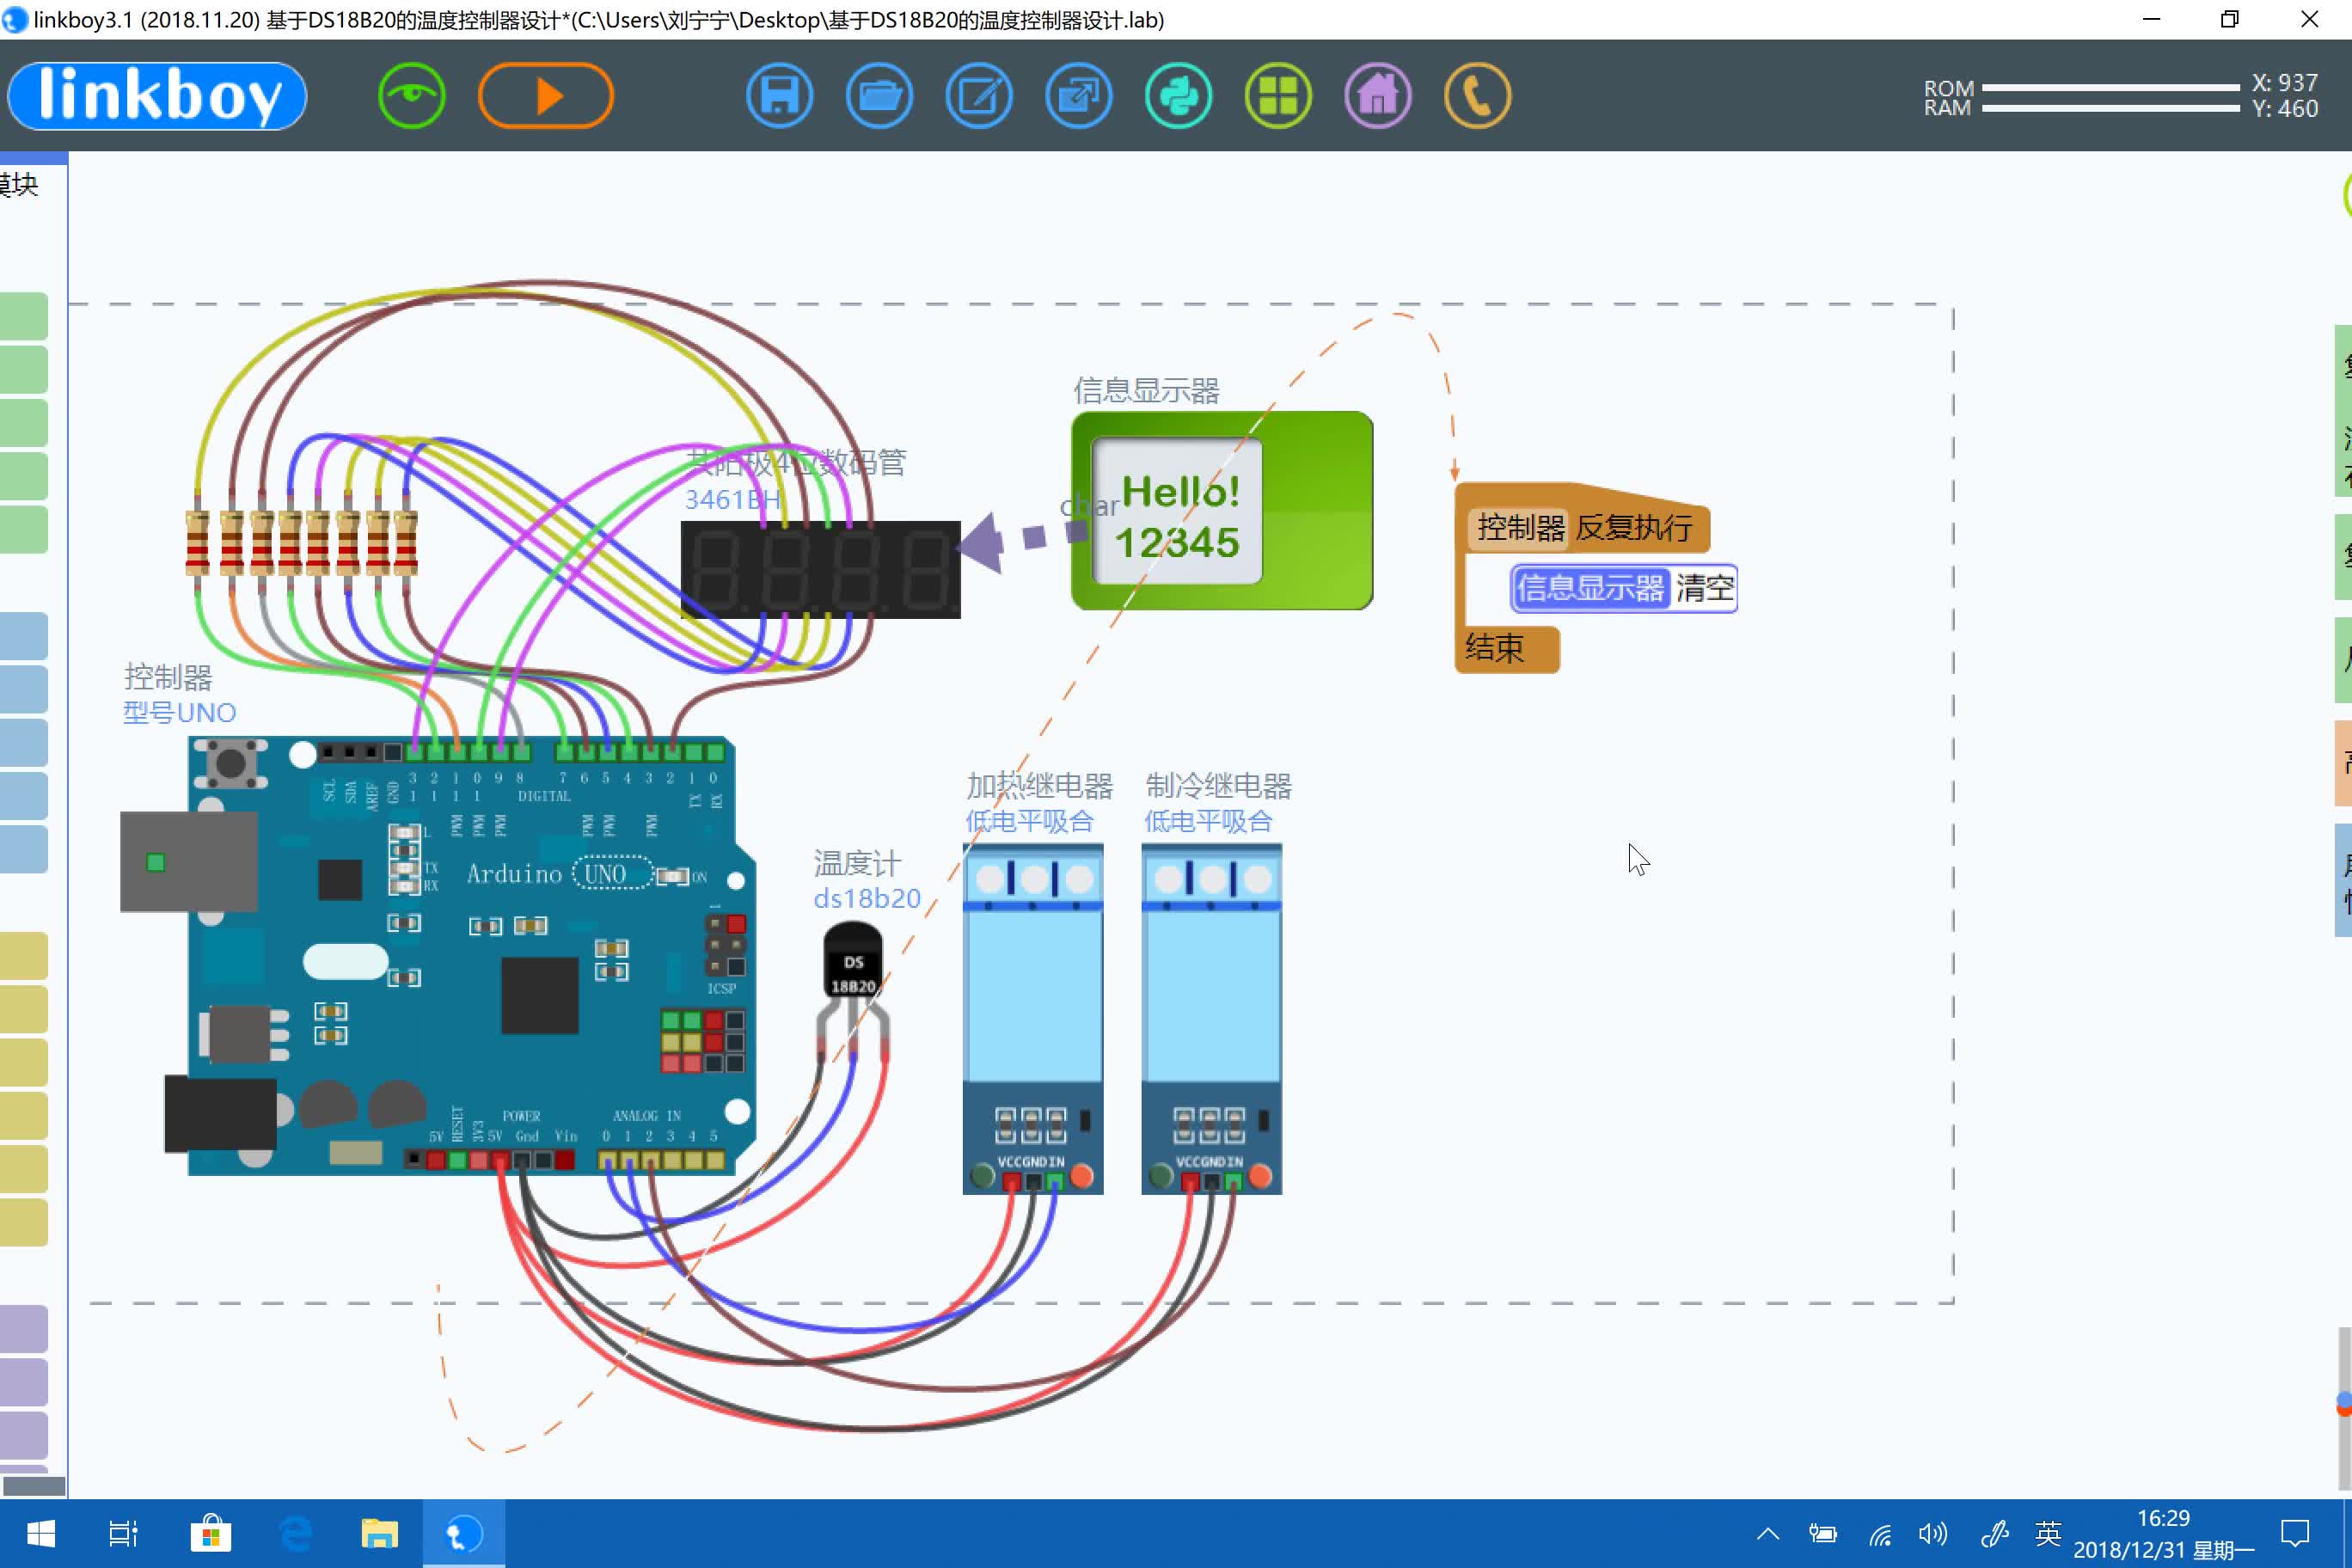Open Windows Start menu

(x=41, y=1533)
